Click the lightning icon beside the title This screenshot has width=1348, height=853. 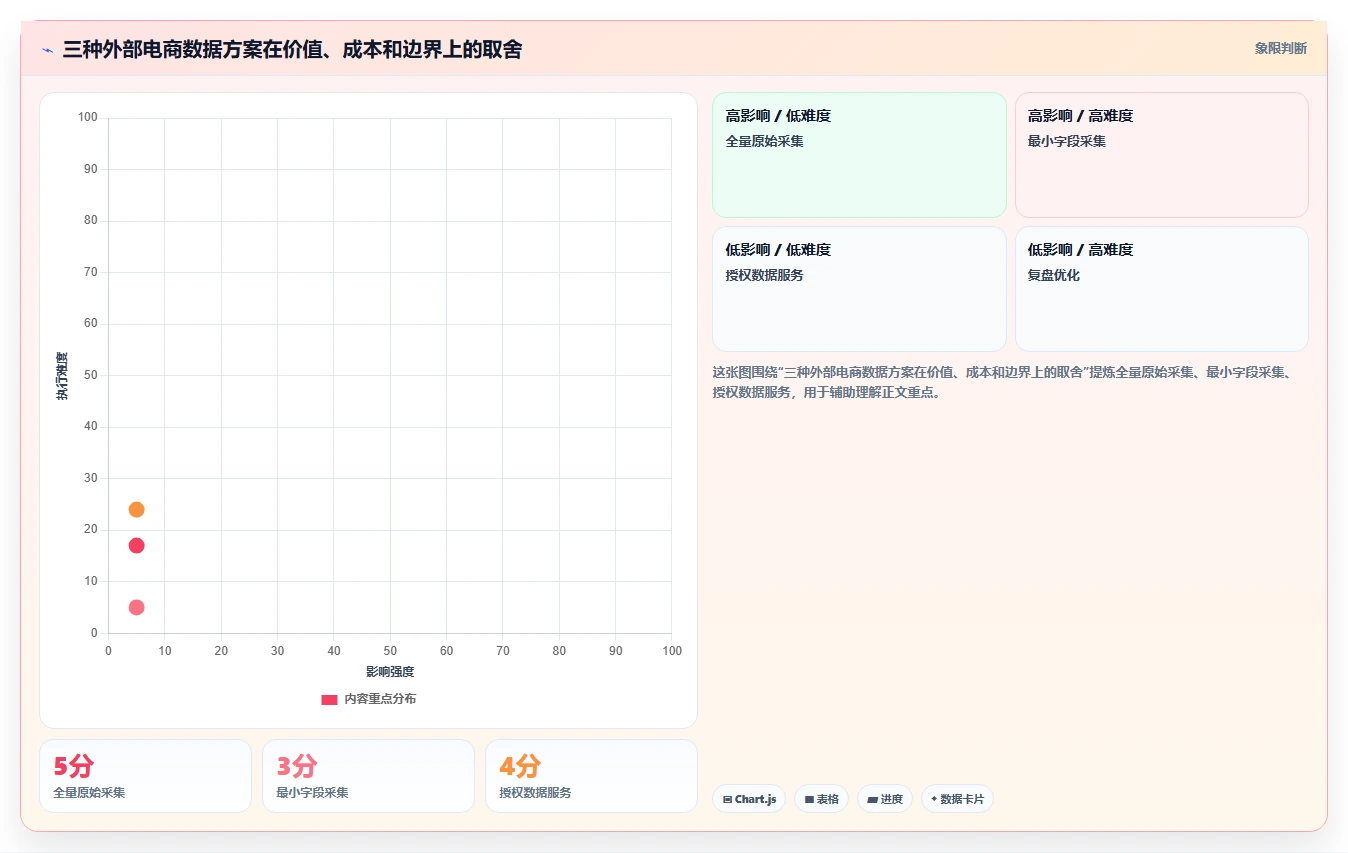click(x=47, y=50)
